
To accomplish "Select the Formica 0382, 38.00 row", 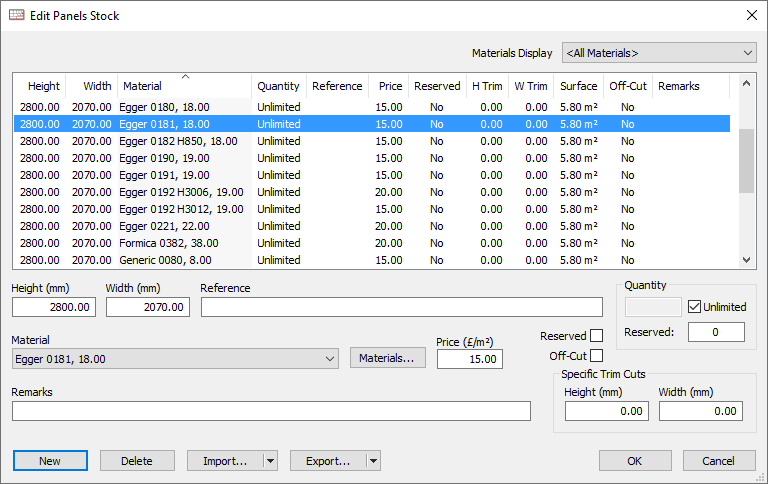I will click(x=180, y=243).
